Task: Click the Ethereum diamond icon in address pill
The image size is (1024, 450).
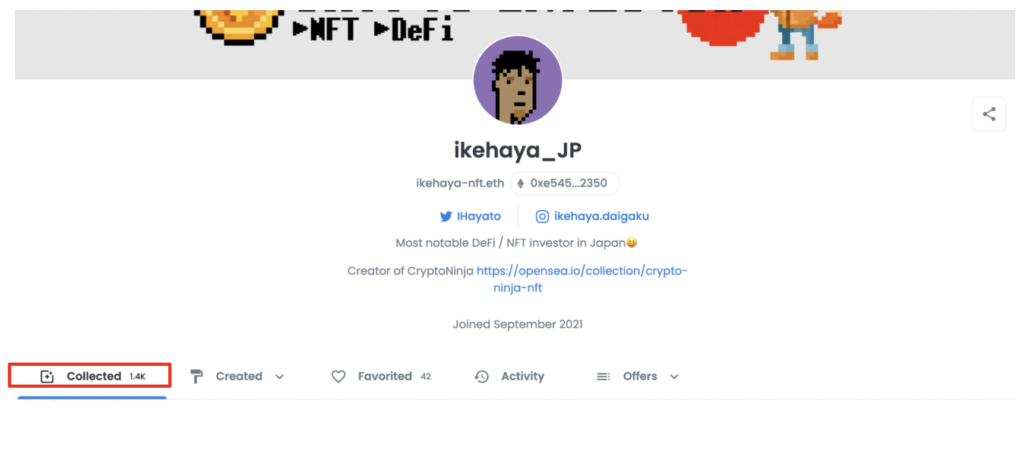Action: coord(520,184)
